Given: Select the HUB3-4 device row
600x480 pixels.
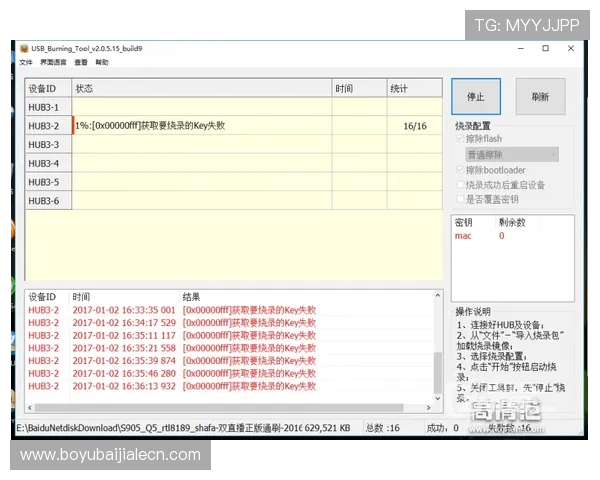Looking at the screenshot, I should (x=234, y=163).
